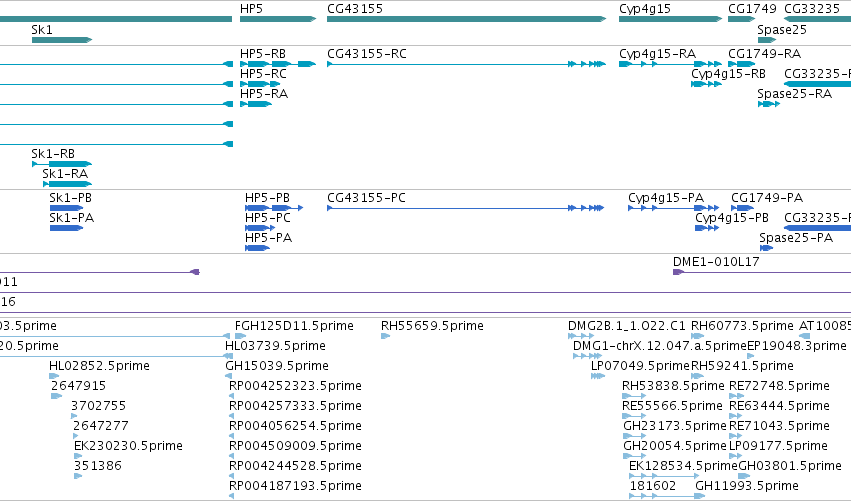851x501 pixels.
Task: Click the Spase25 gene label
Action: (x=782, y=30)
